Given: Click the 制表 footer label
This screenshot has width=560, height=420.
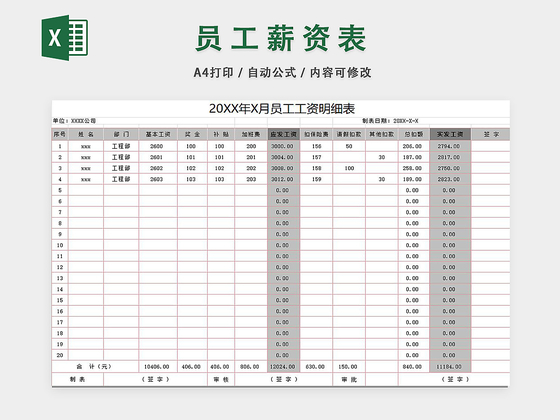Looking at the screenshot, I should pos(78,379).
